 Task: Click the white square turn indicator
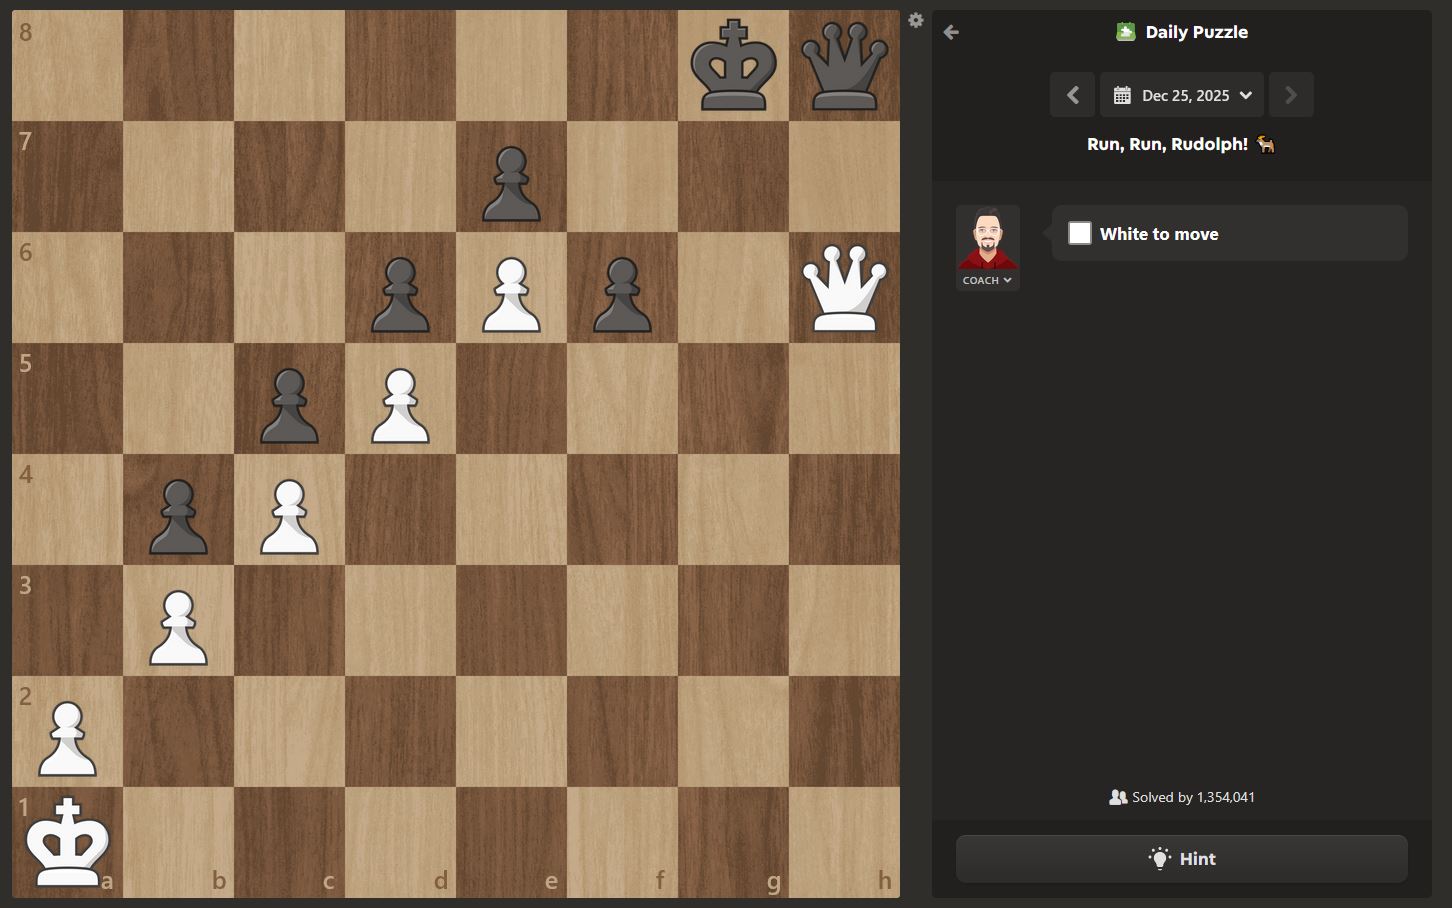[x=1080, y=233]
